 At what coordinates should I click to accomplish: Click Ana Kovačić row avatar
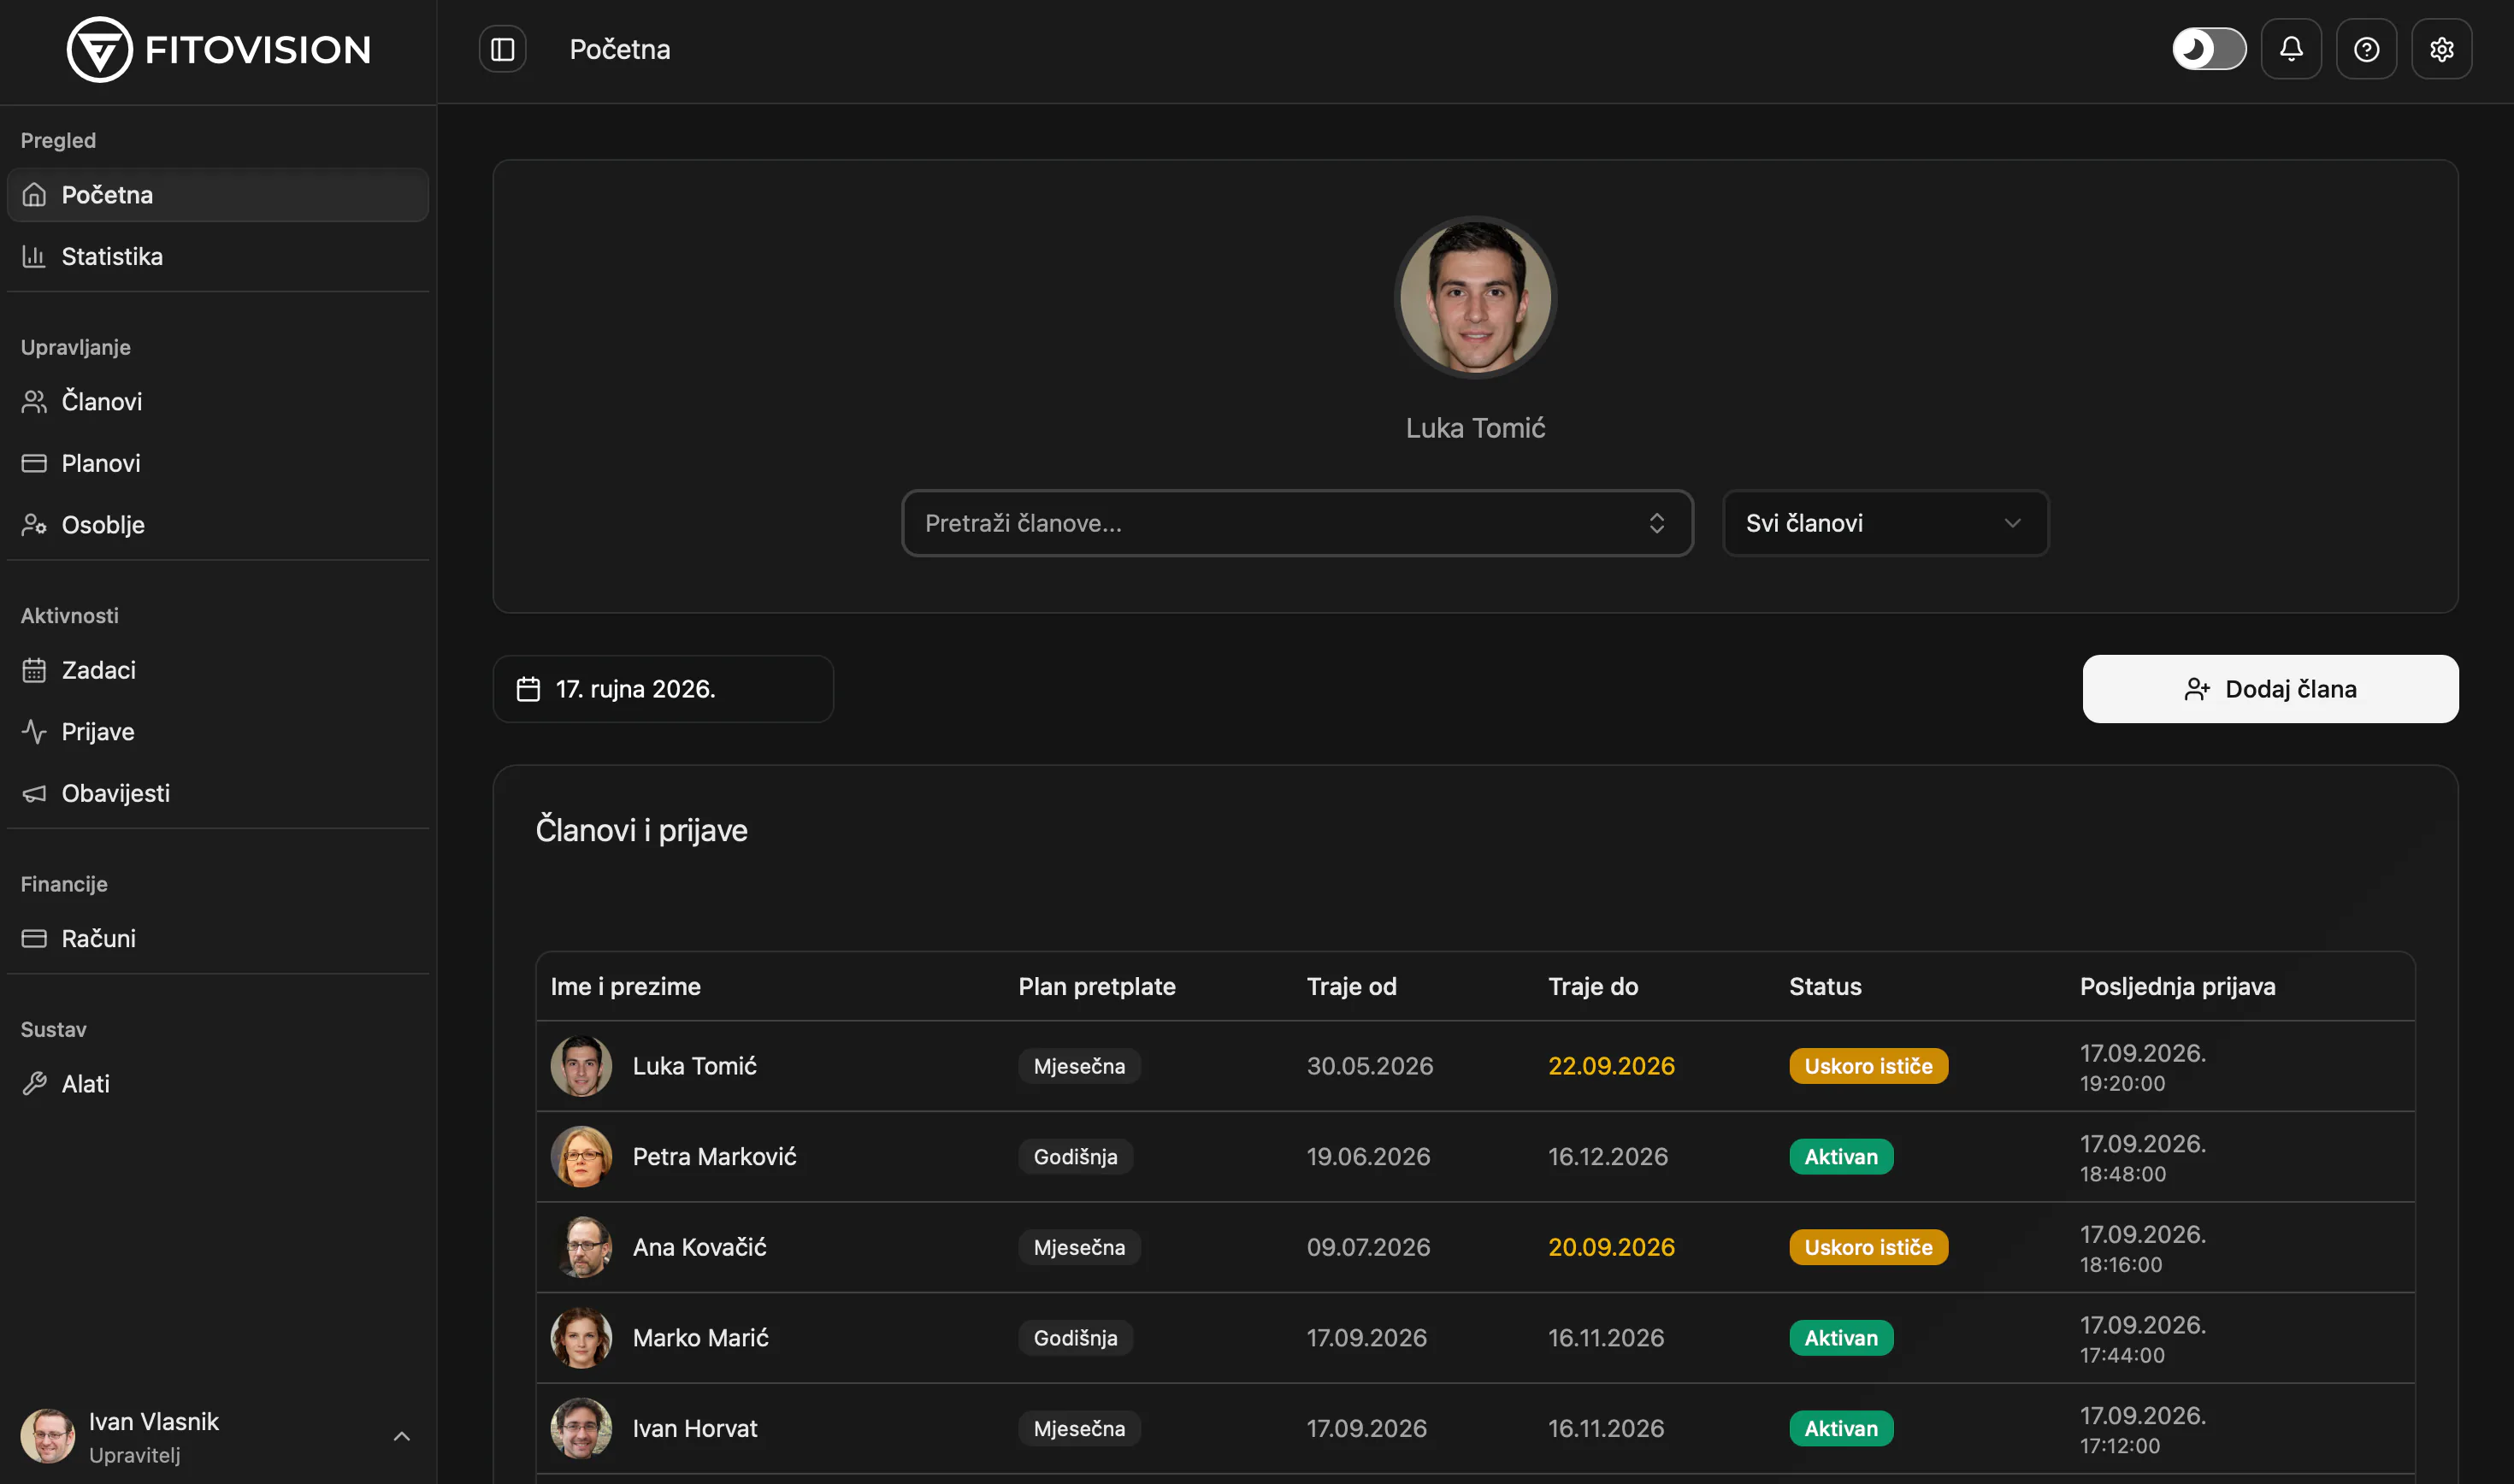pos(581,1248)
